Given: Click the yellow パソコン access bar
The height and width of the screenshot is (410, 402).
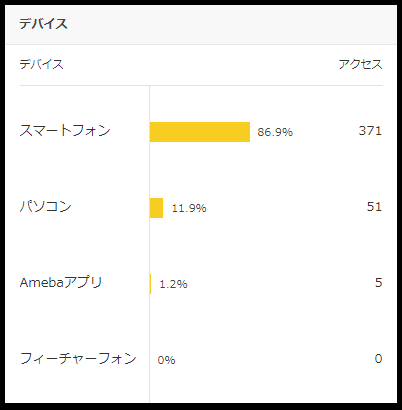Looking at the screenshot, I should [x=156, y=208].
